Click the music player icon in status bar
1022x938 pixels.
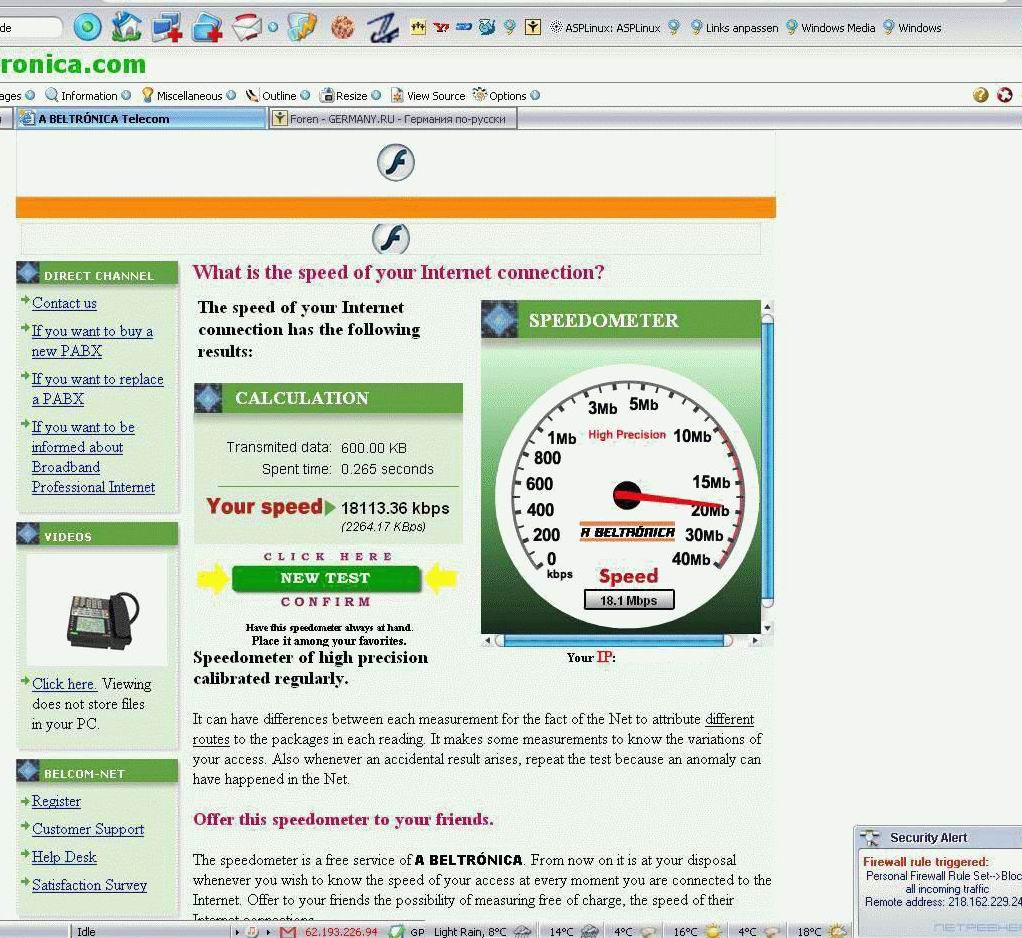[252, 931]
